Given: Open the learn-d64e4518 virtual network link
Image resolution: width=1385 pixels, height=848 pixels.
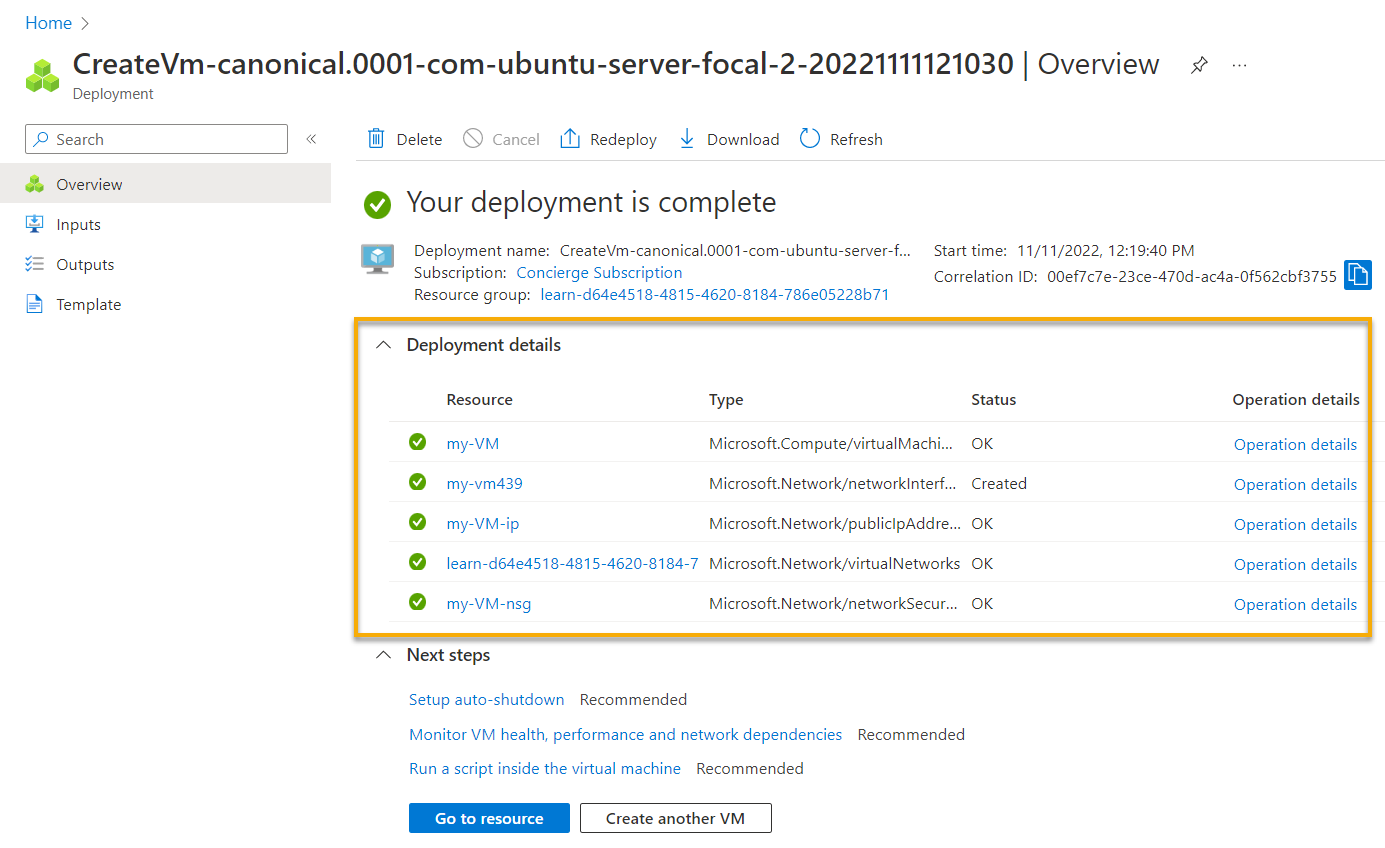Looking at the screenshot, I should (572, 563).
